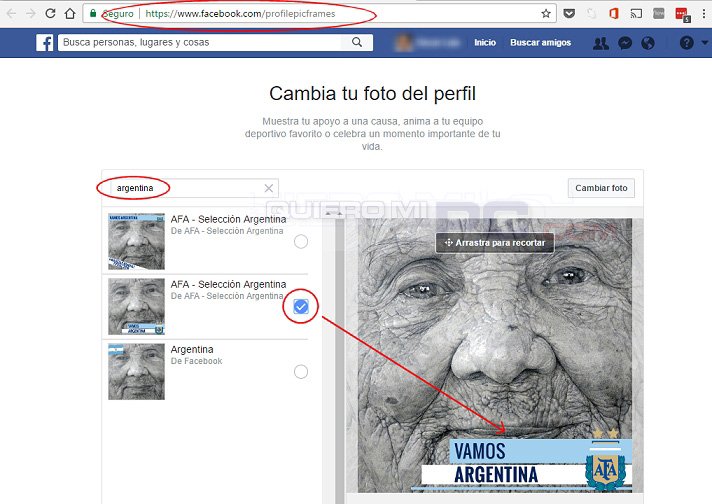
Task: Open Buscar amigos link
Action: point(540,43)
